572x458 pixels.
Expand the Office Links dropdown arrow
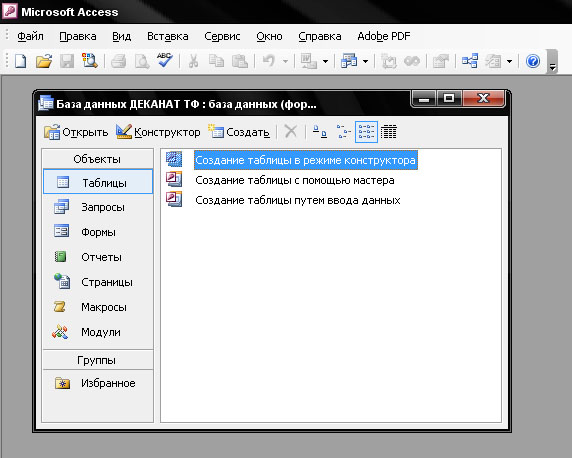(x=325, y=61)
